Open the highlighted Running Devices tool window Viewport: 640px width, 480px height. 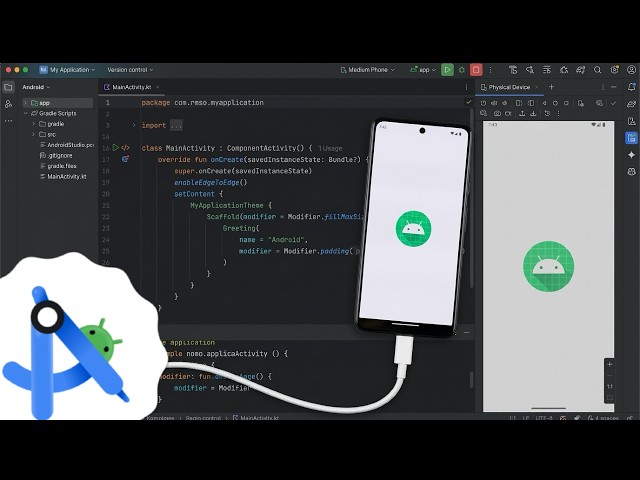631,138
